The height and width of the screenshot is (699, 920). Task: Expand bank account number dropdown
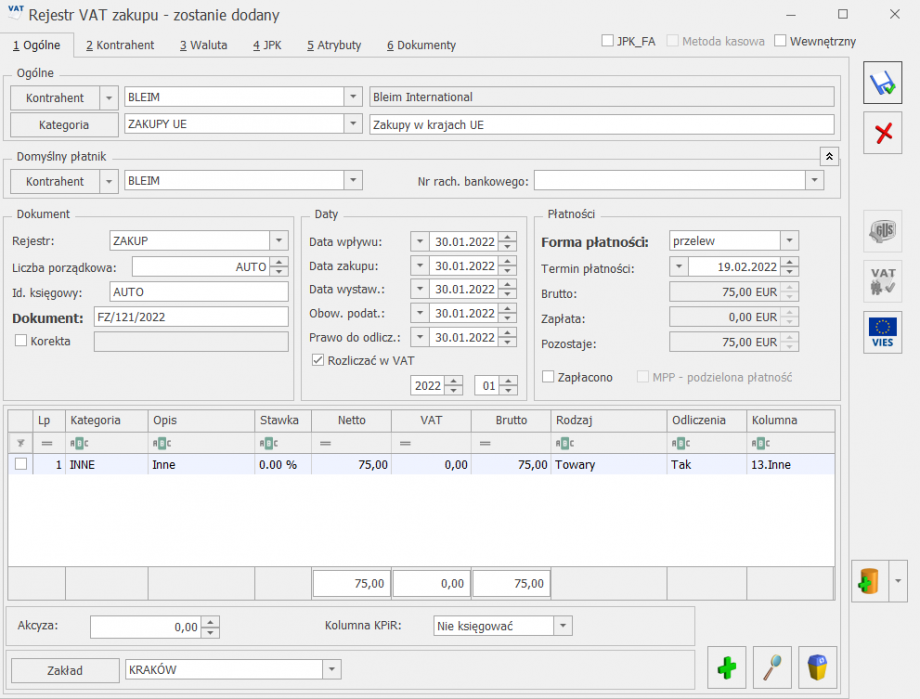[x=814, y=180]
